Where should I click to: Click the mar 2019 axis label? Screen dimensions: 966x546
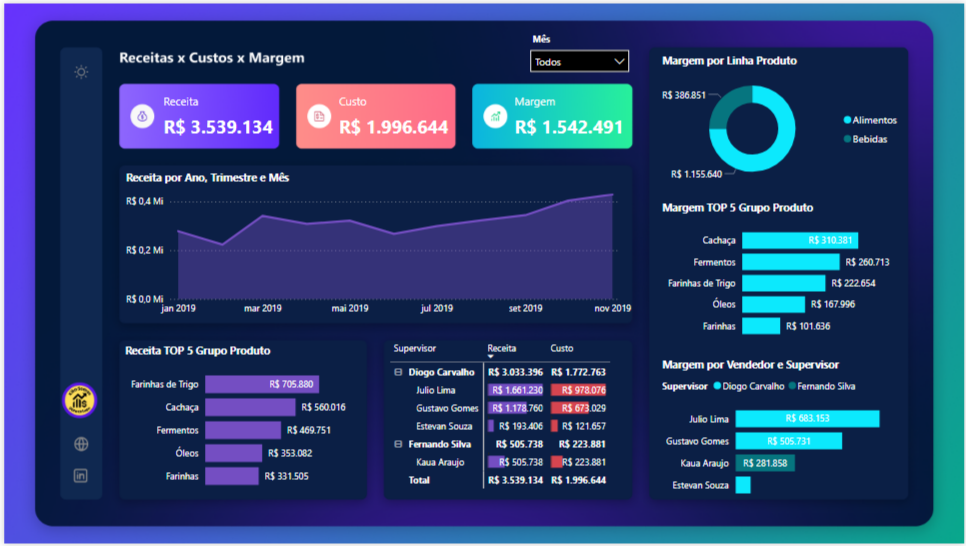click(x=262, y=308)
